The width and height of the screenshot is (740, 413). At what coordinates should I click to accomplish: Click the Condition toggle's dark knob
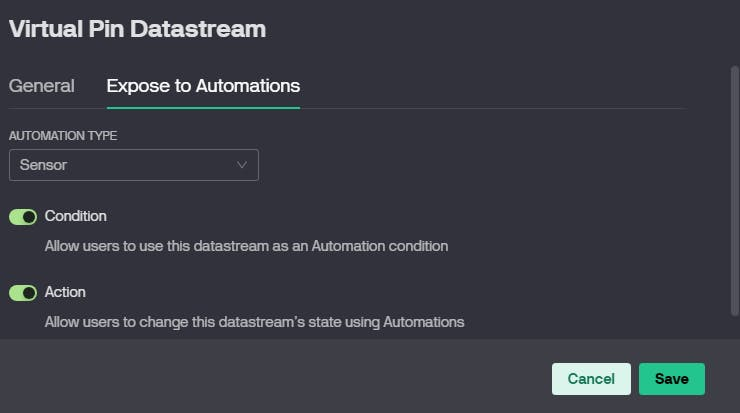click(x=29, y=216)
